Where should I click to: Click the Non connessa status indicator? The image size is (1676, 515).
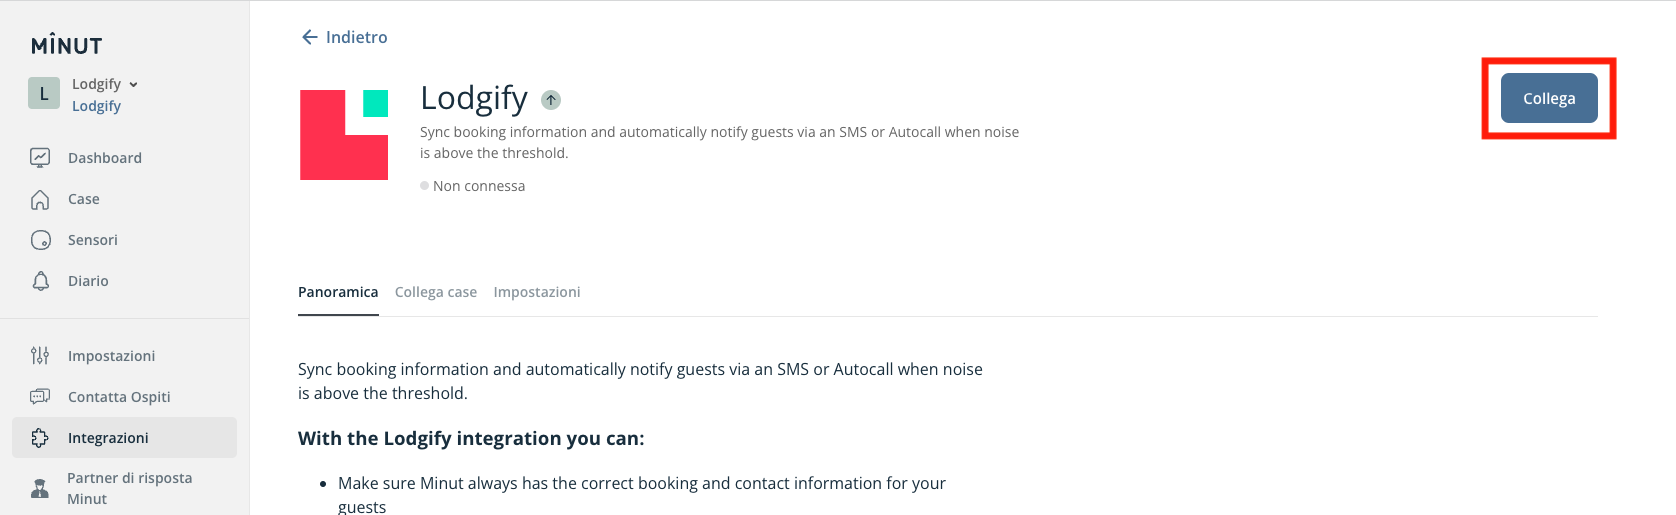click(473, 186)
